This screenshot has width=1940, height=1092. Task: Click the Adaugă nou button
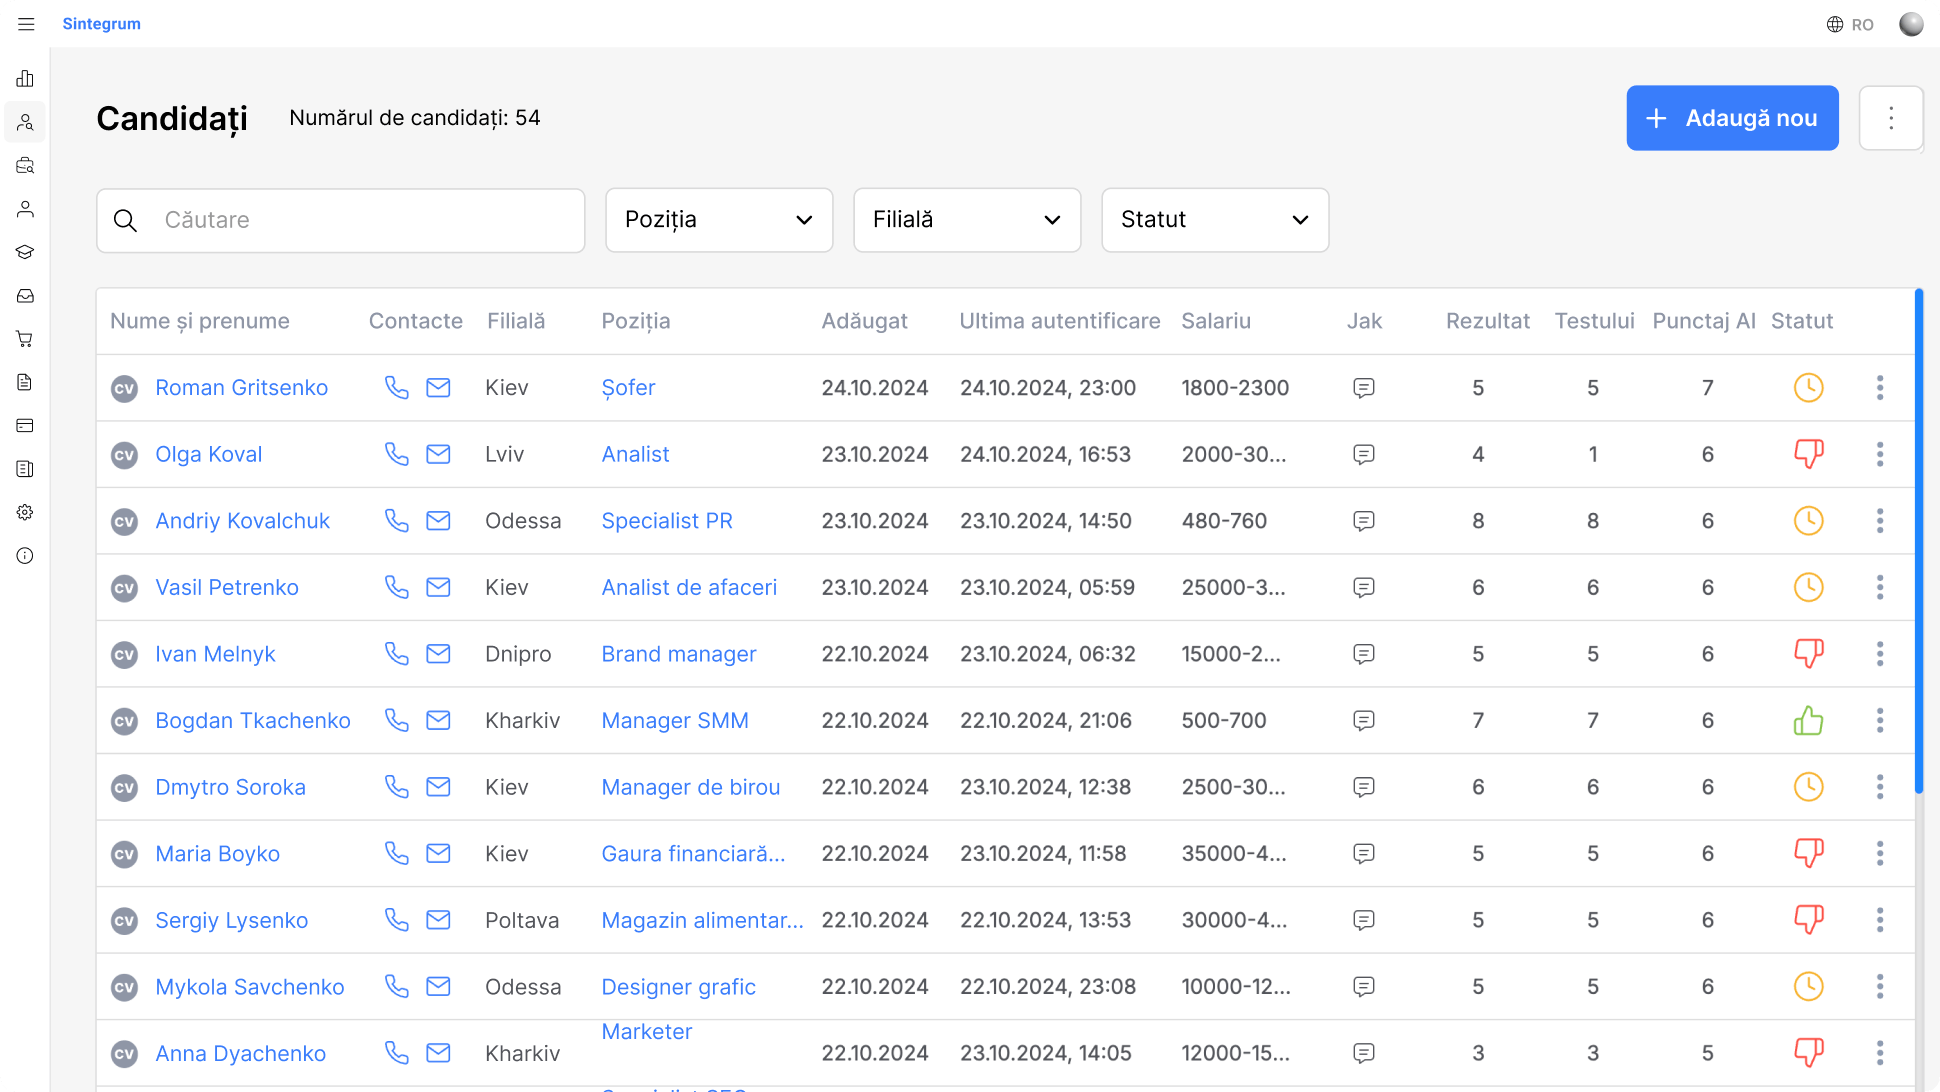(x=1732, y=118)
